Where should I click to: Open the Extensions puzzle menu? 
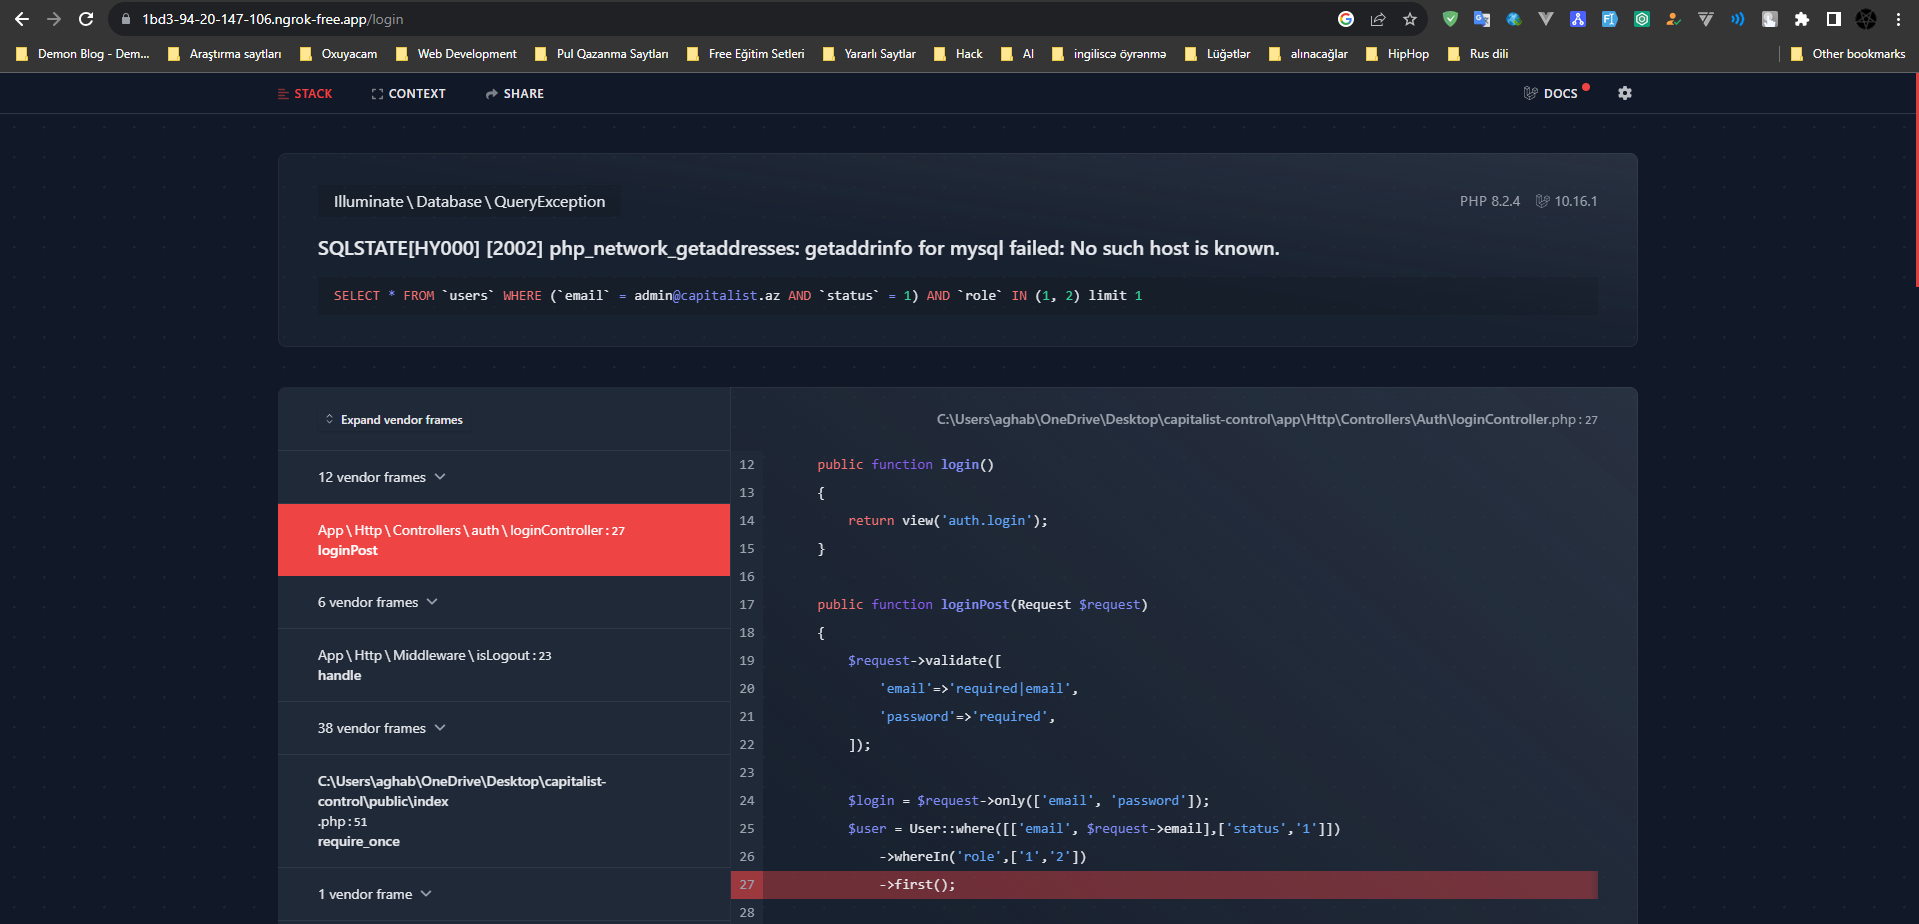pyautogui.click(x=1802, y=19)
